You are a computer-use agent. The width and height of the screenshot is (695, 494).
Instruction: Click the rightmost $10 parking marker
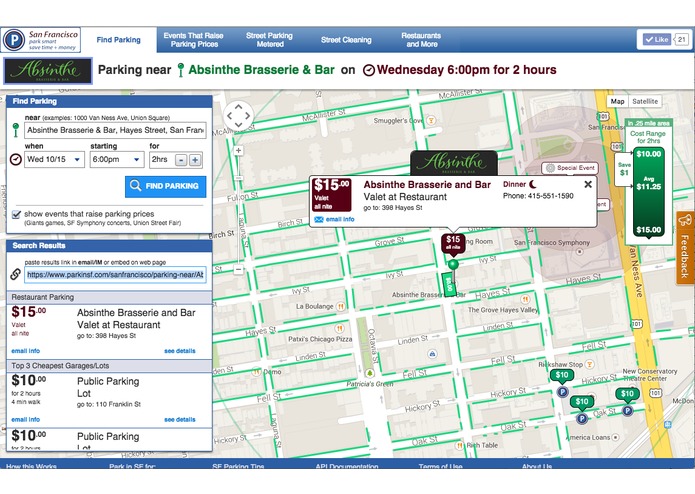point(627,394)
